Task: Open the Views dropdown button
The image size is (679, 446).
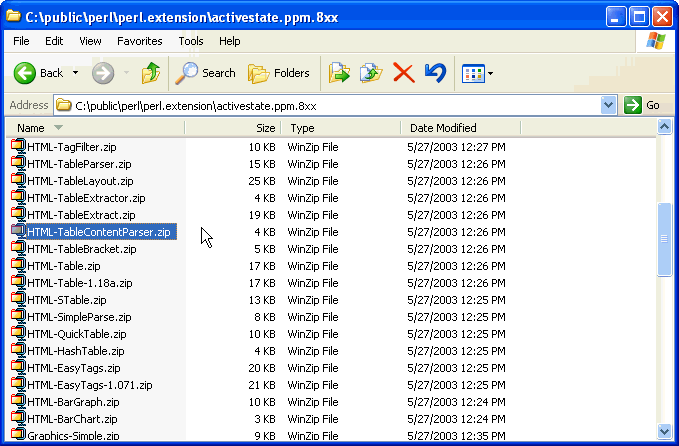Action: 477,73
